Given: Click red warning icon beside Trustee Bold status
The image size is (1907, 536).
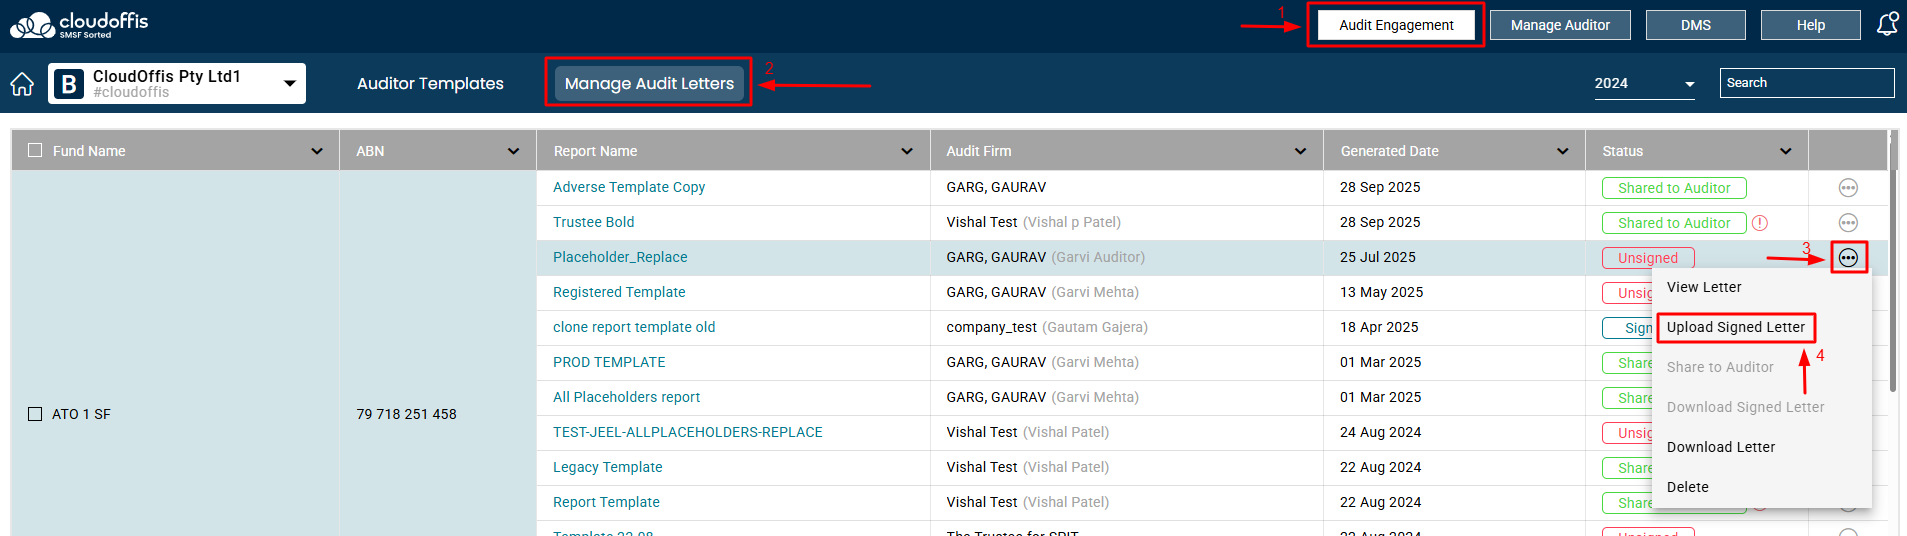Looking at the screenshot, I should (1760, 223).
